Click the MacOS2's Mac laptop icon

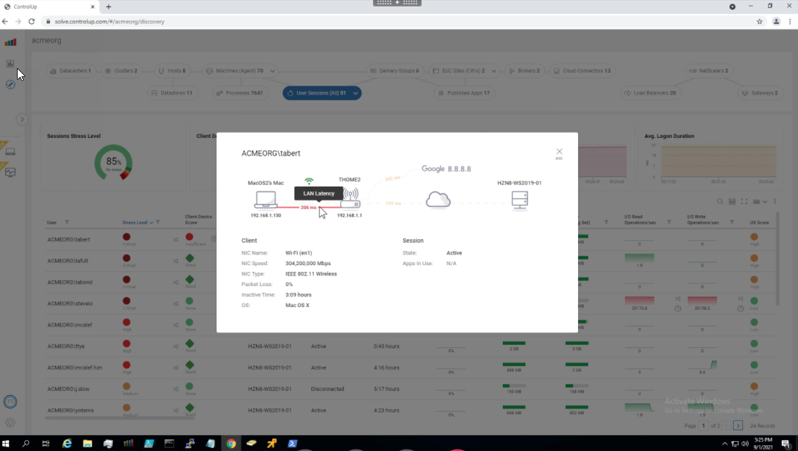pos(266,200)
